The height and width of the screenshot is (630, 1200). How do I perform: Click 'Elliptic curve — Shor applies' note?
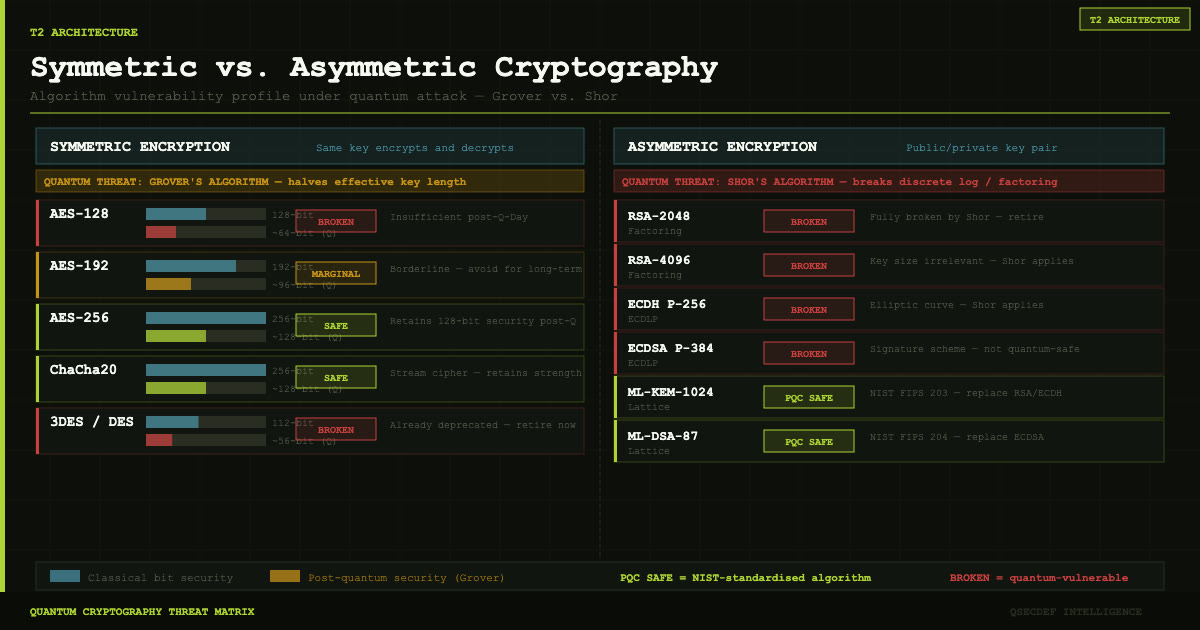957,305
